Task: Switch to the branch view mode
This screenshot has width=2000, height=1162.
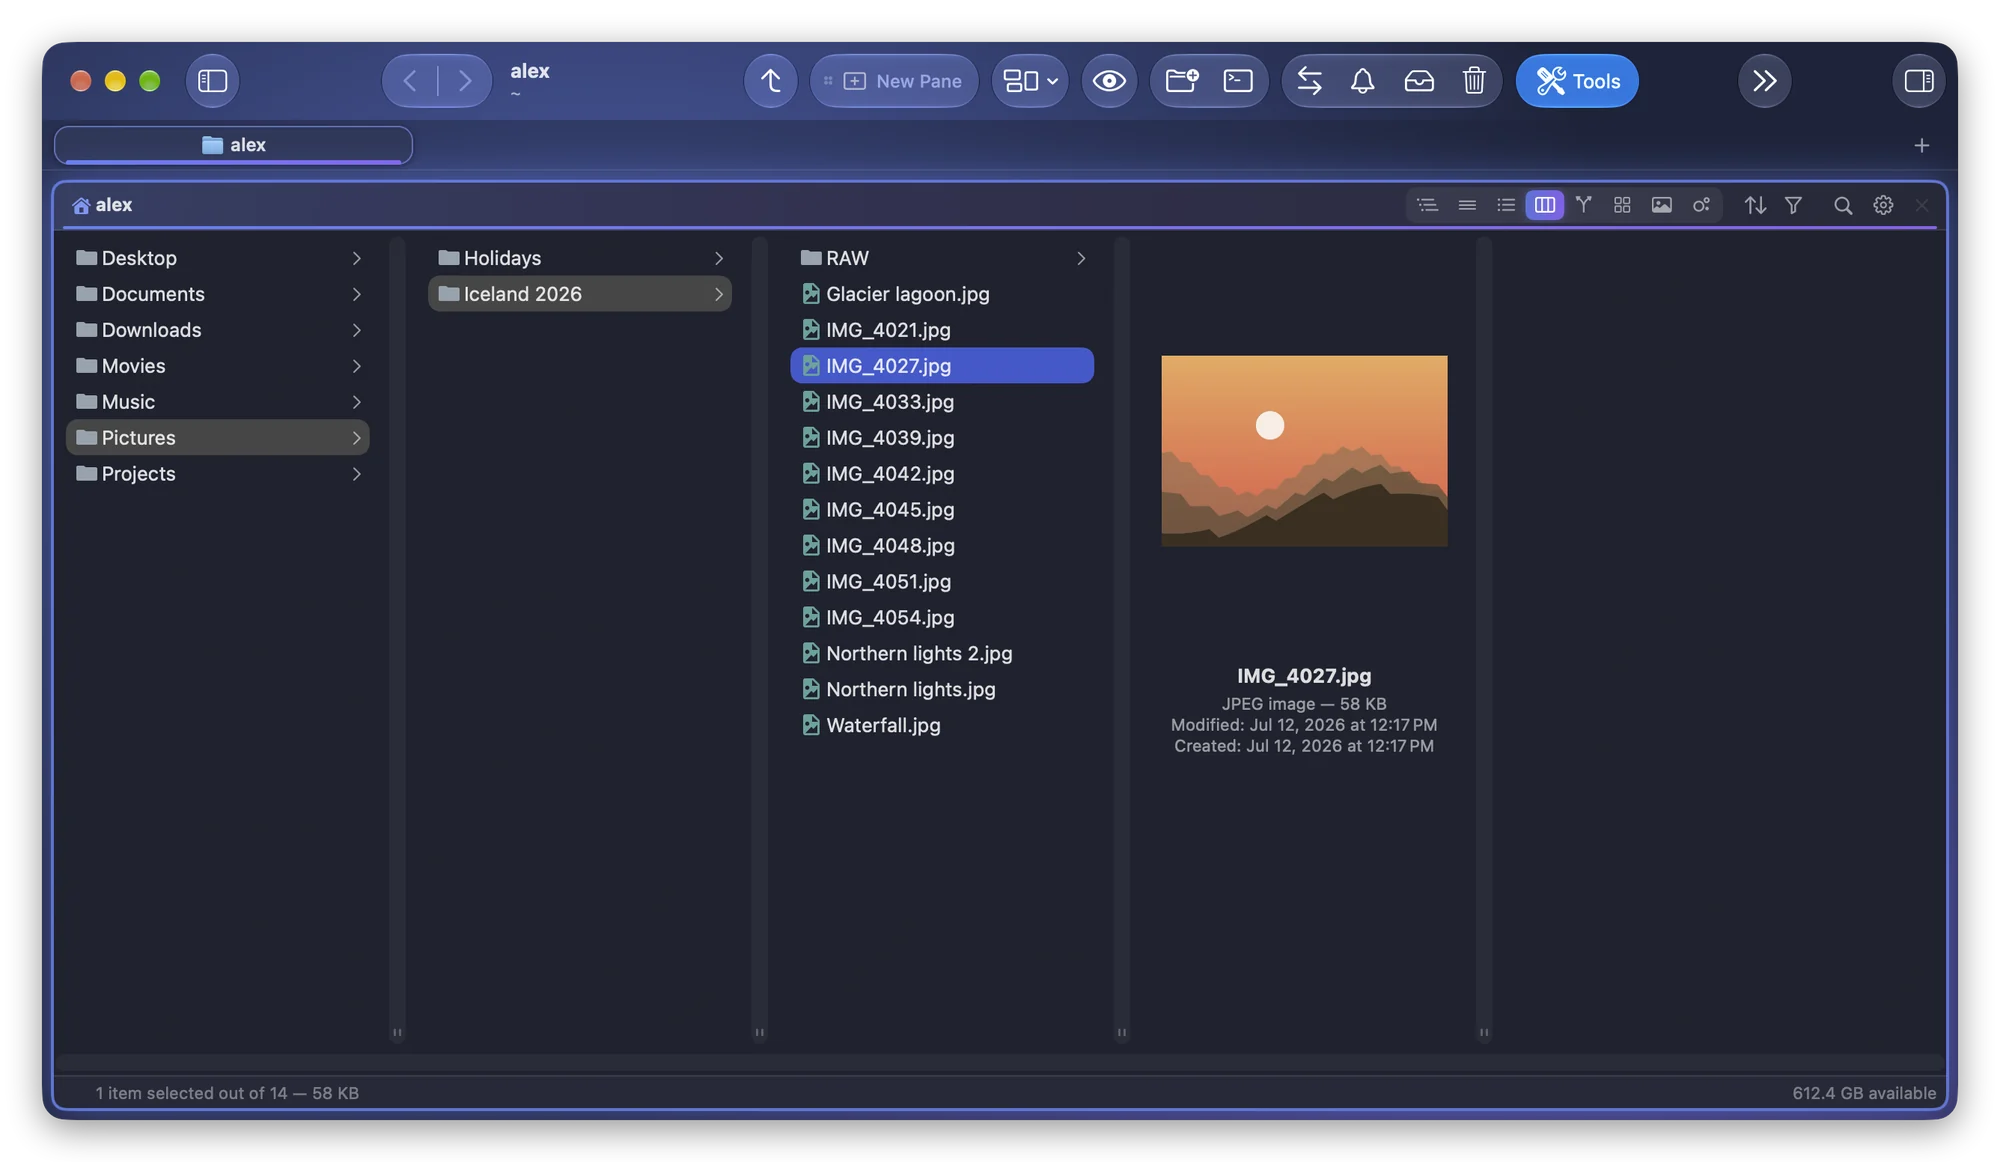Action: [x=1583, y=205]
